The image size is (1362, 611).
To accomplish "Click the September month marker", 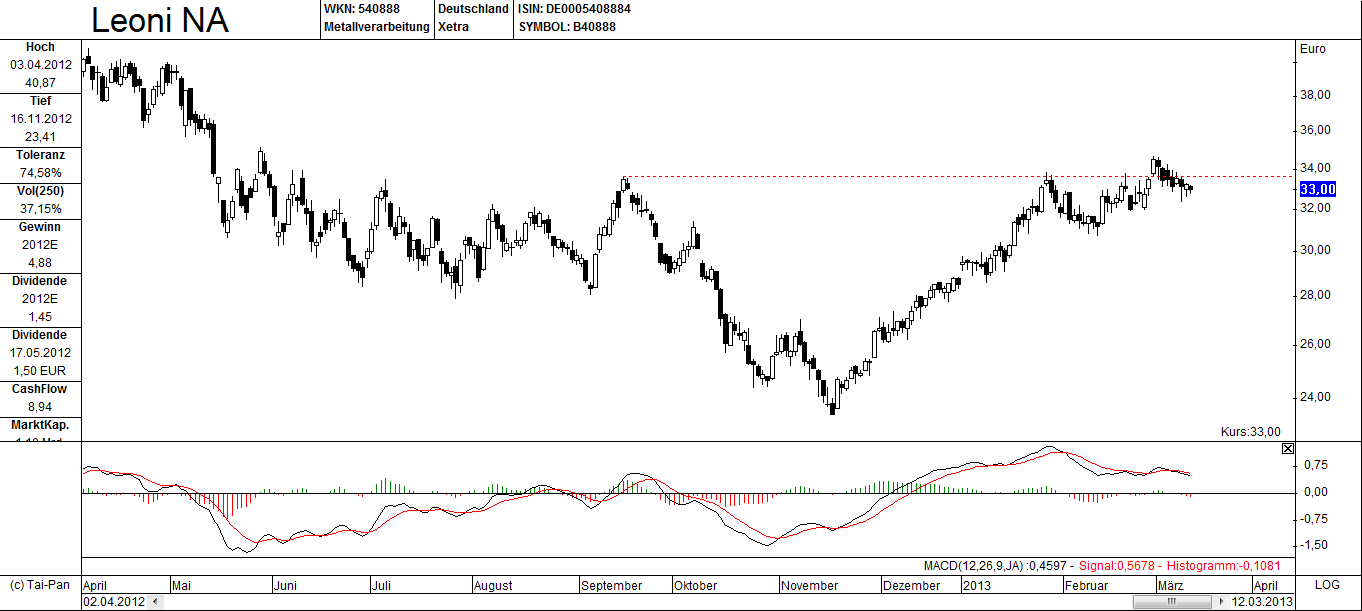I will tap(612, 586).
